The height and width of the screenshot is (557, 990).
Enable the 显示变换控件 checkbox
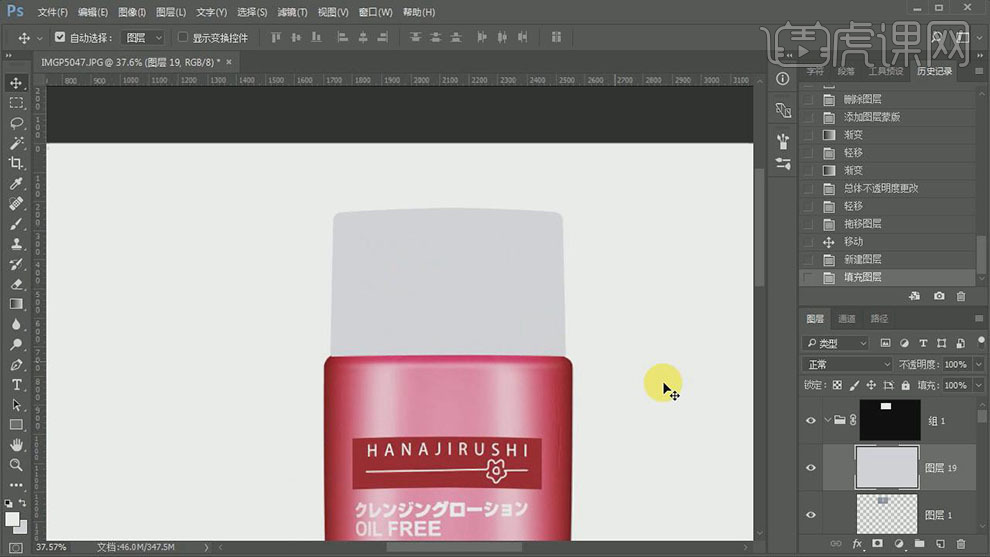pos(182,37)
